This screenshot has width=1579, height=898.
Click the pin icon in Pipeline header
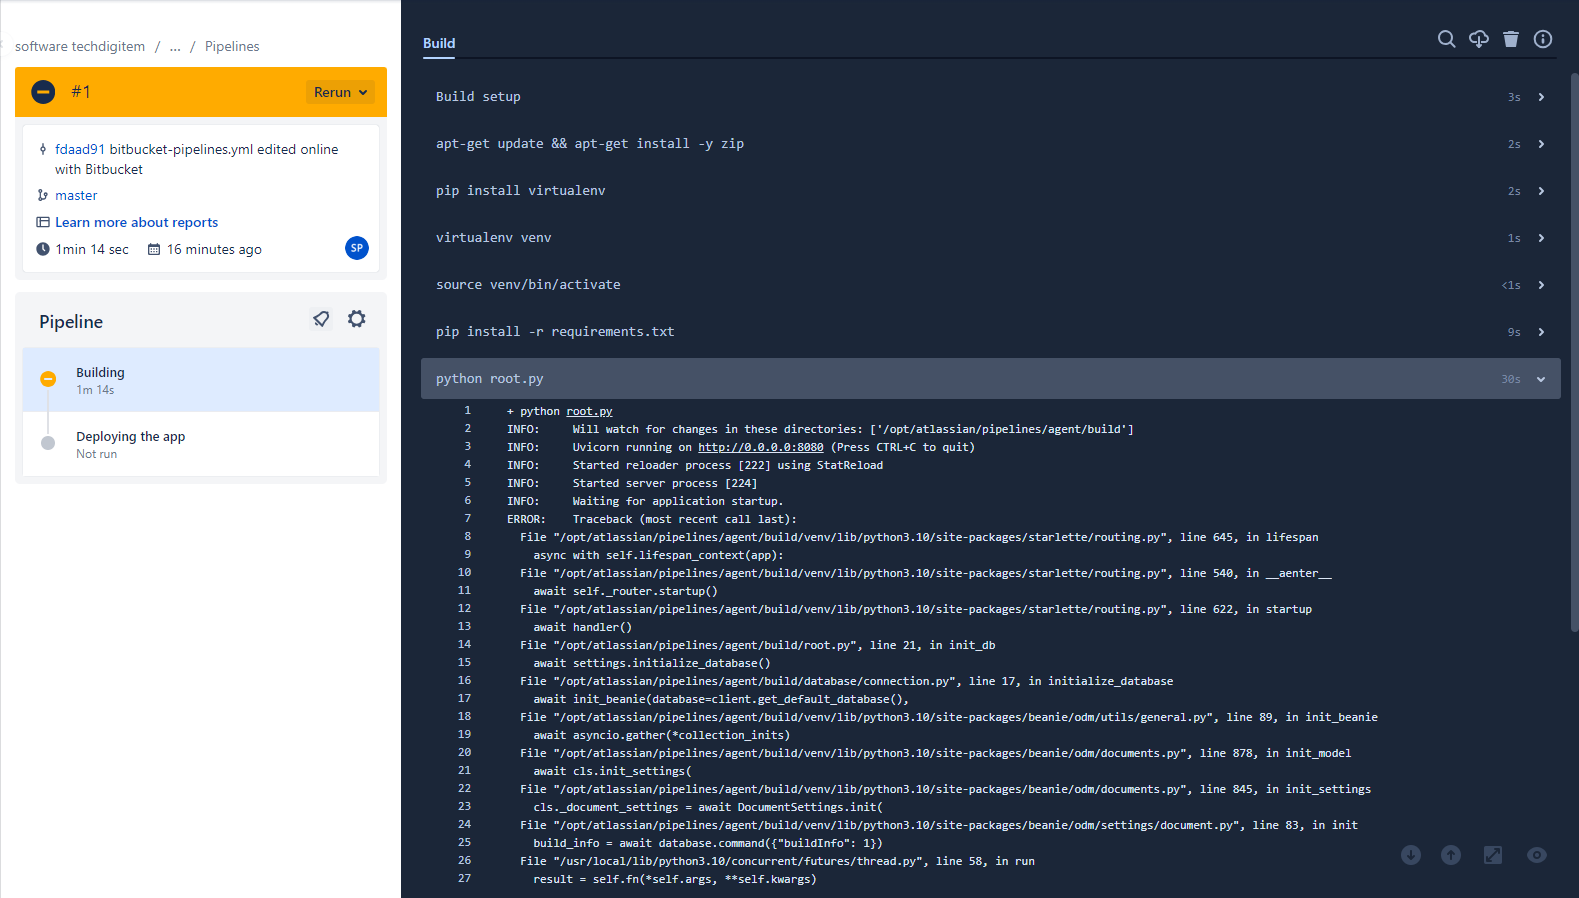(321, 319)
